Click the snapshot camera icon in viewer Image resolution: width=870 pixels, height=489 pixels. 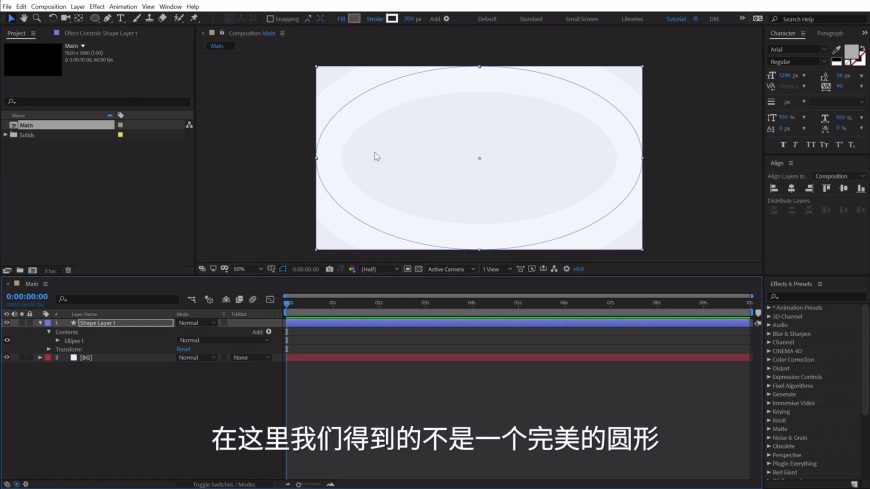pyautogui.click(x=330, y=269)
